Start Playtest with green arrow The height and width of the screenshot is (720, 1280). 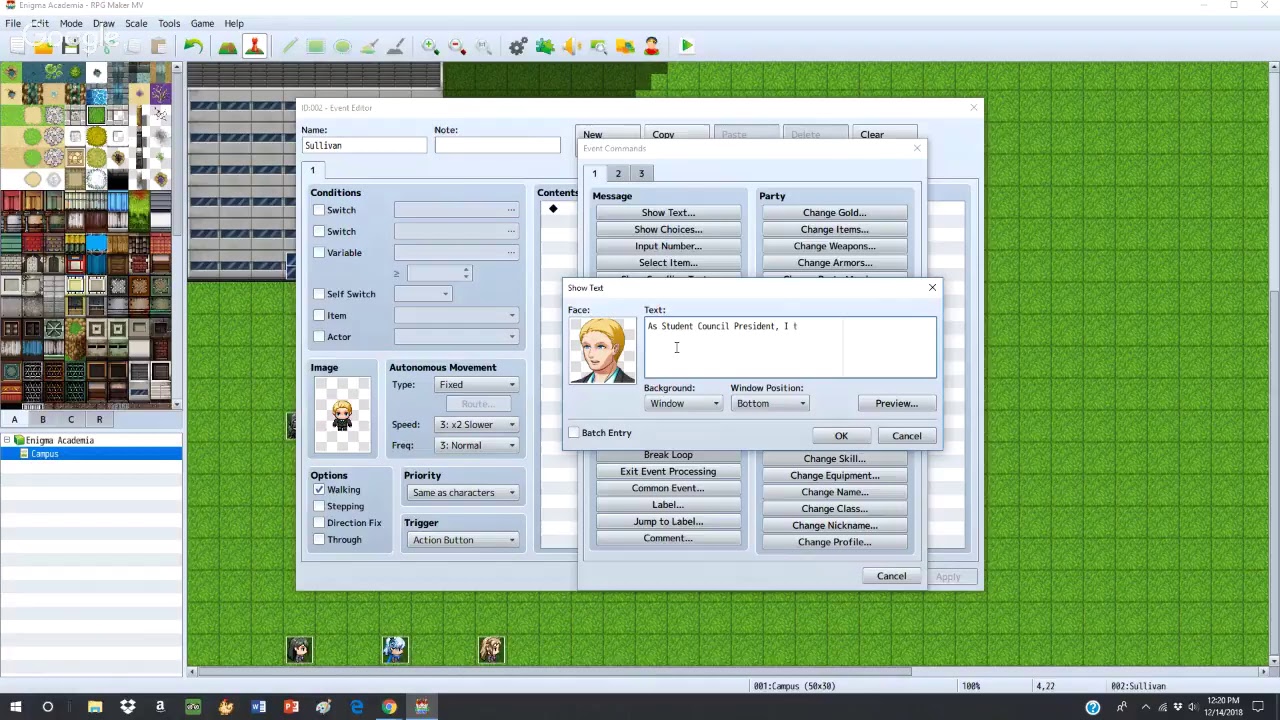coord(687,46)
